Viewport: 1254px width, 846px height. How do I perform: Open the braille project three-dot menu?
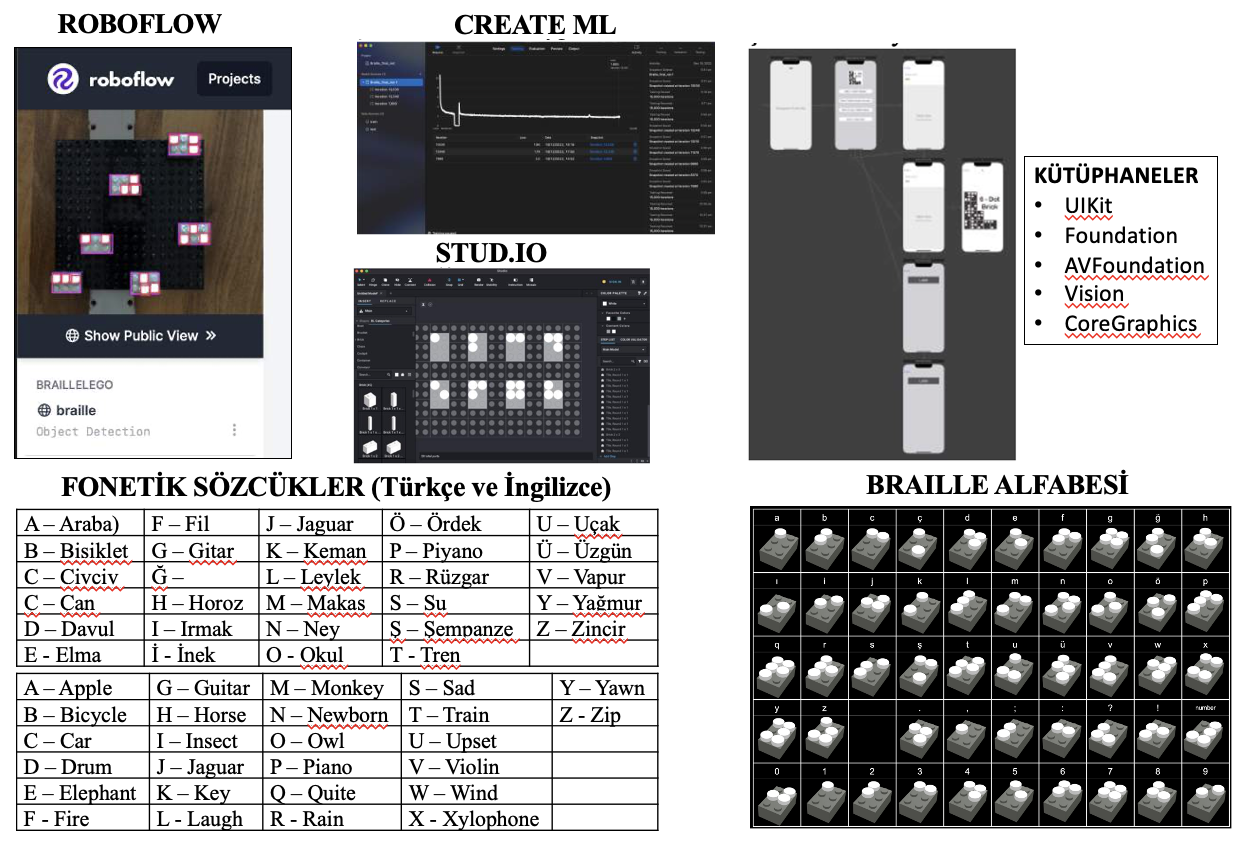(235, 430)
